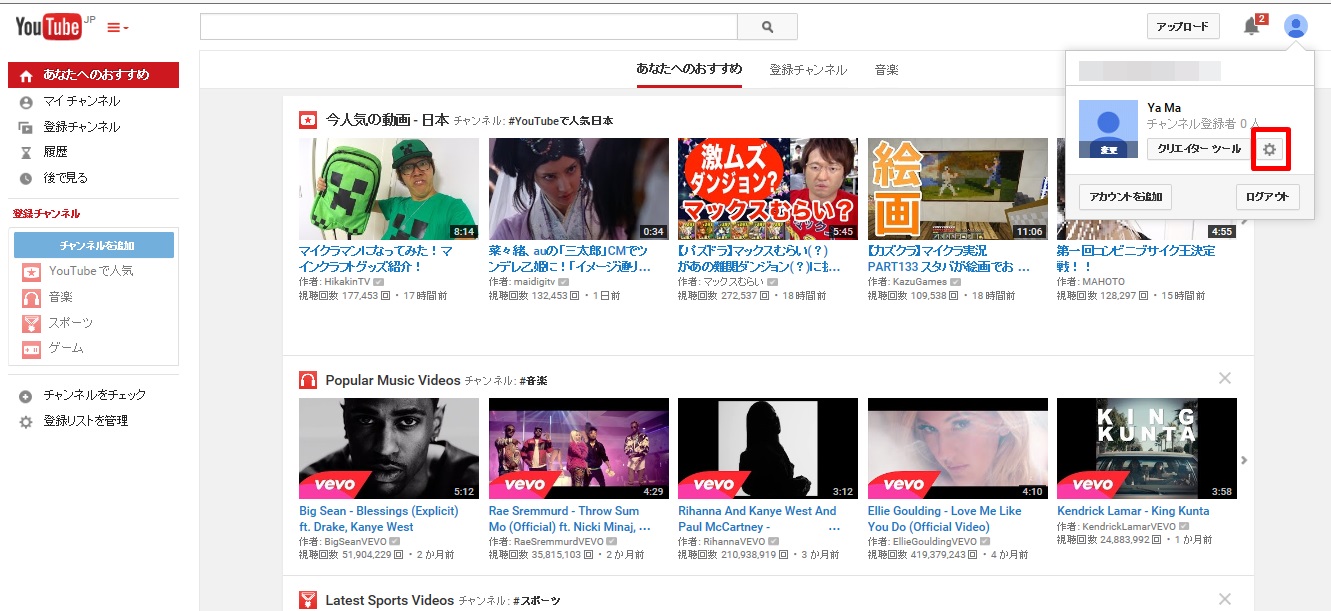Open 後で見る in the sidebar
Viewport: 1331px width, 611px height.
pyautogui.click(x=65, y=178)
